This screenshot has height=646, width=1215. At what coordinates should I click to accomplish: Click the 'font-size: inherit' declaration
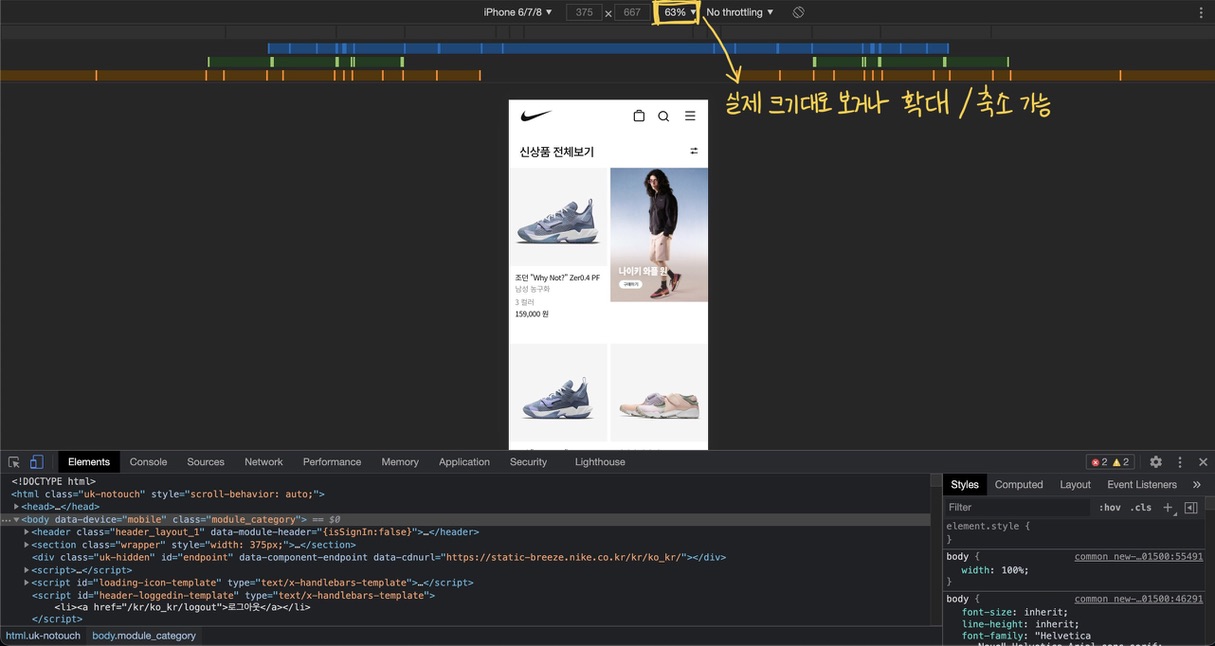1014,612
